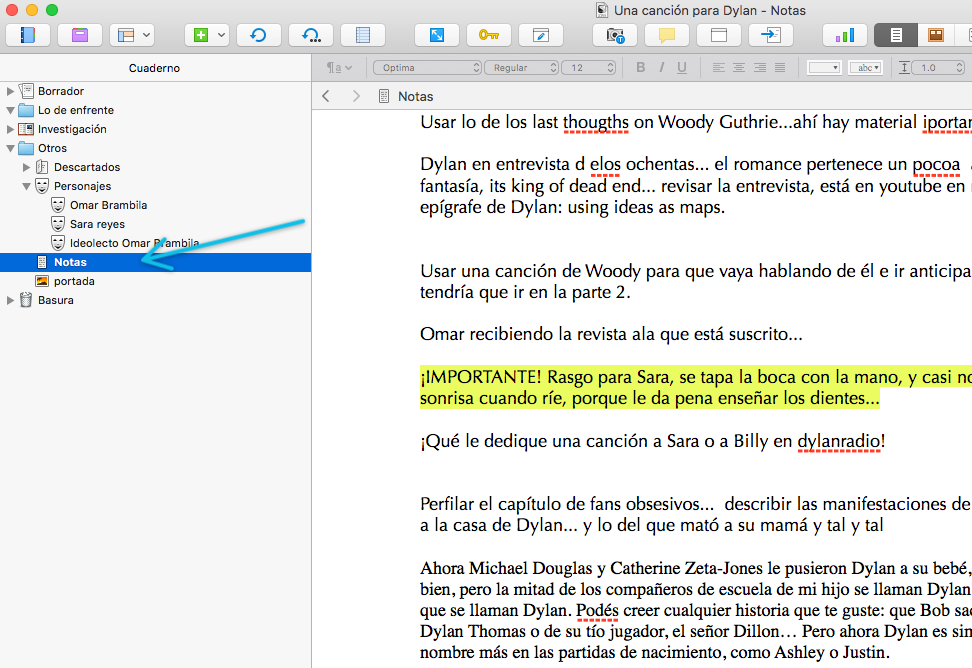Viewport: 972px width, 668px height.
Task: Click the Cuaderno binder header
Action: pos(154,68)
